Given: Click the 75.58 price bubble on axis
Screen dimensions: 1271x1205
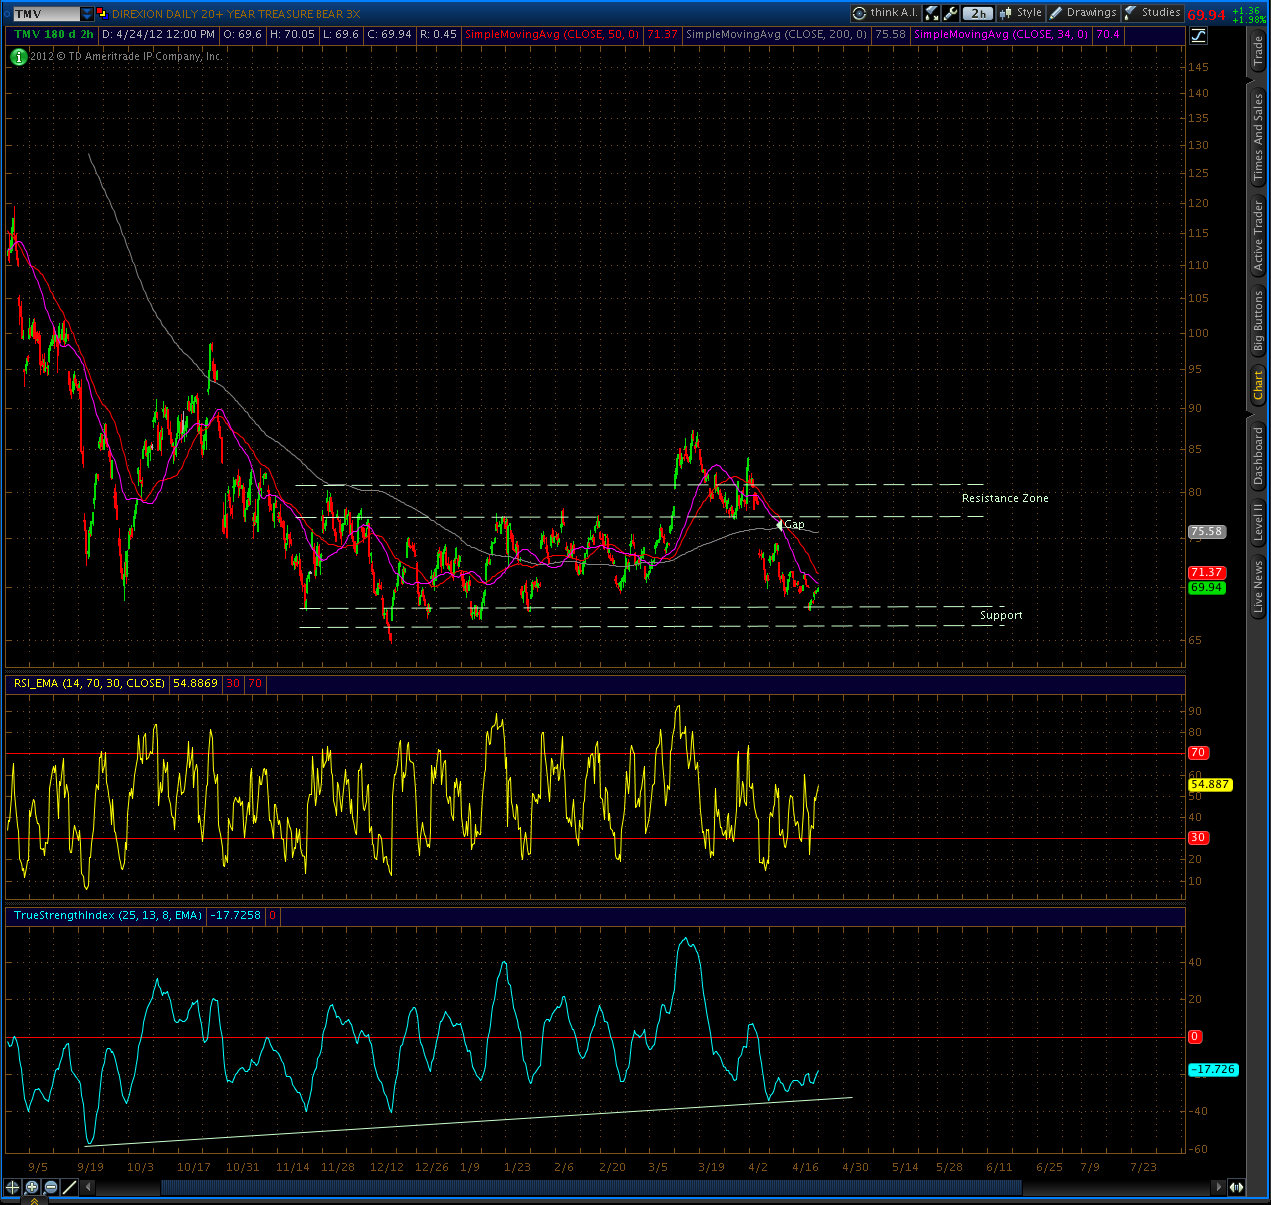Looking at the screenshot, I should 1207,532.
